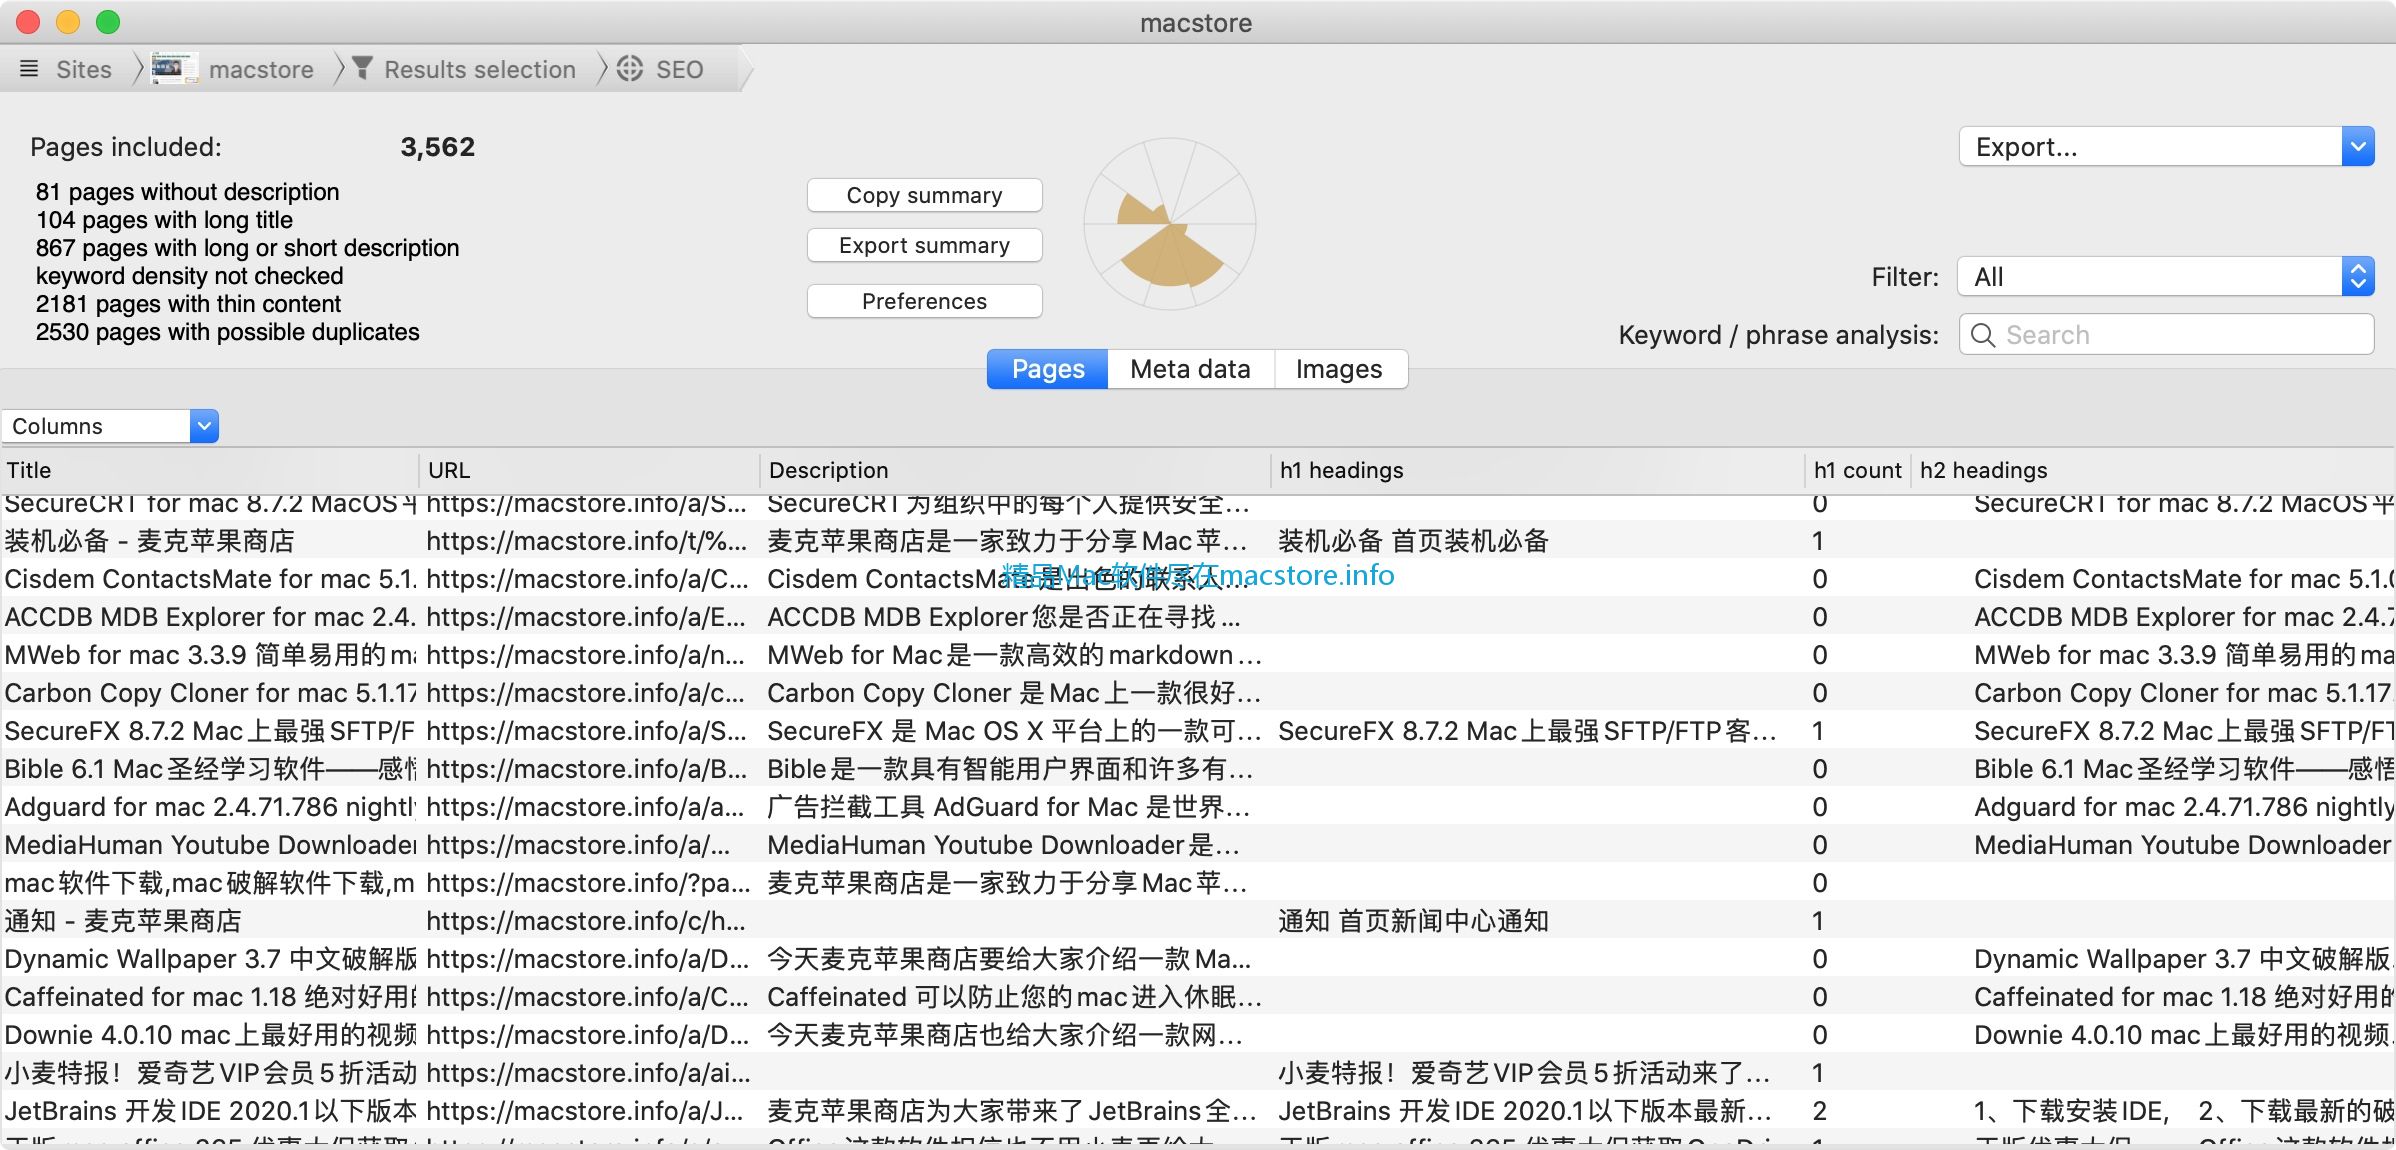This screenshot has height=1150, width=2396.
Task: Go to Results selection breadcrumb
Action: pos(480,69)
